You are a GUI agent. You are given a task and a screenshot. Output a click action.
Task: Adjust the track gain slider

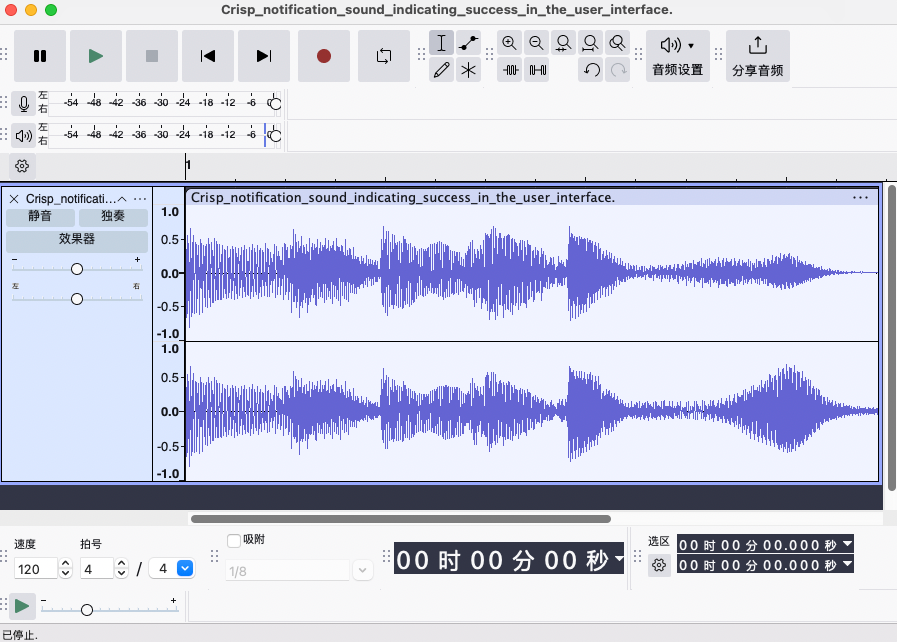pos(77,269)
